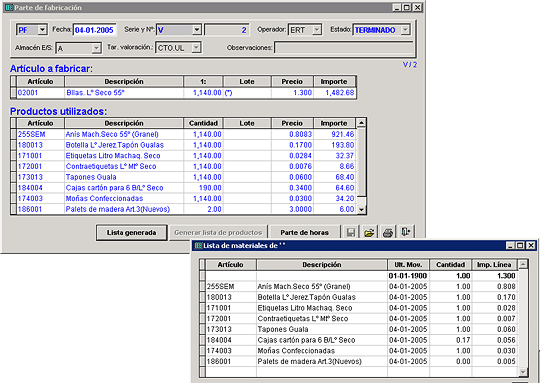Click the Lista generada button

[132, 232]
